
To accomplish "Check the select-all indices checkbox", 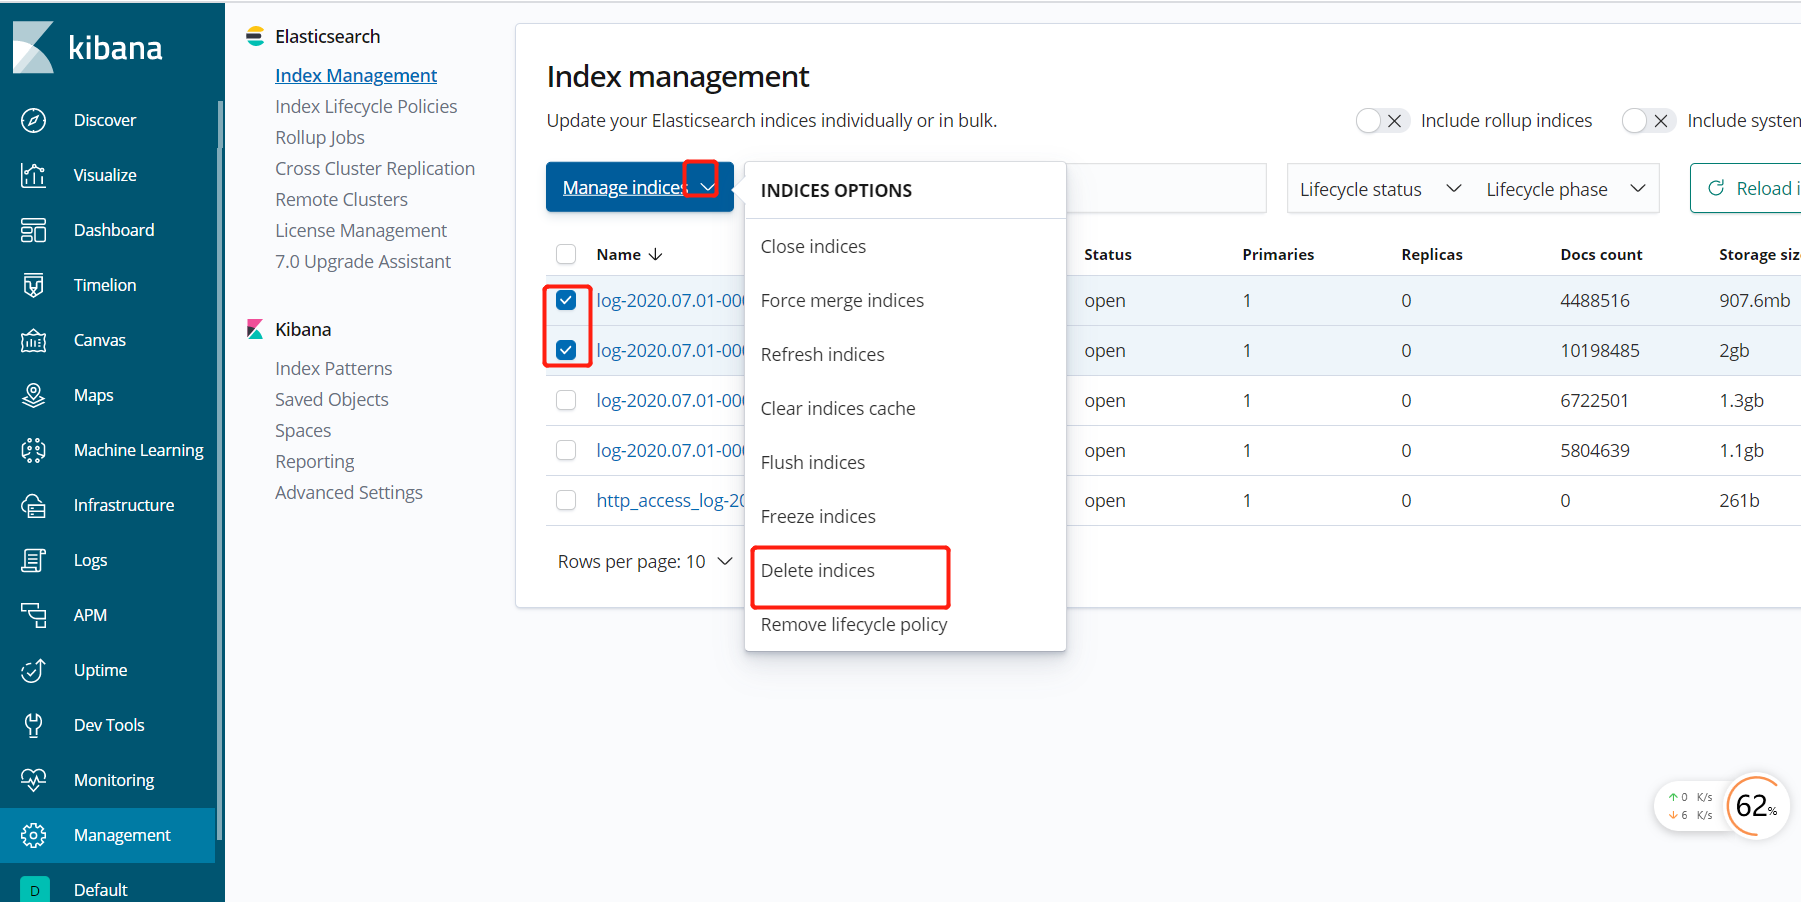I will tap(566, 254).
